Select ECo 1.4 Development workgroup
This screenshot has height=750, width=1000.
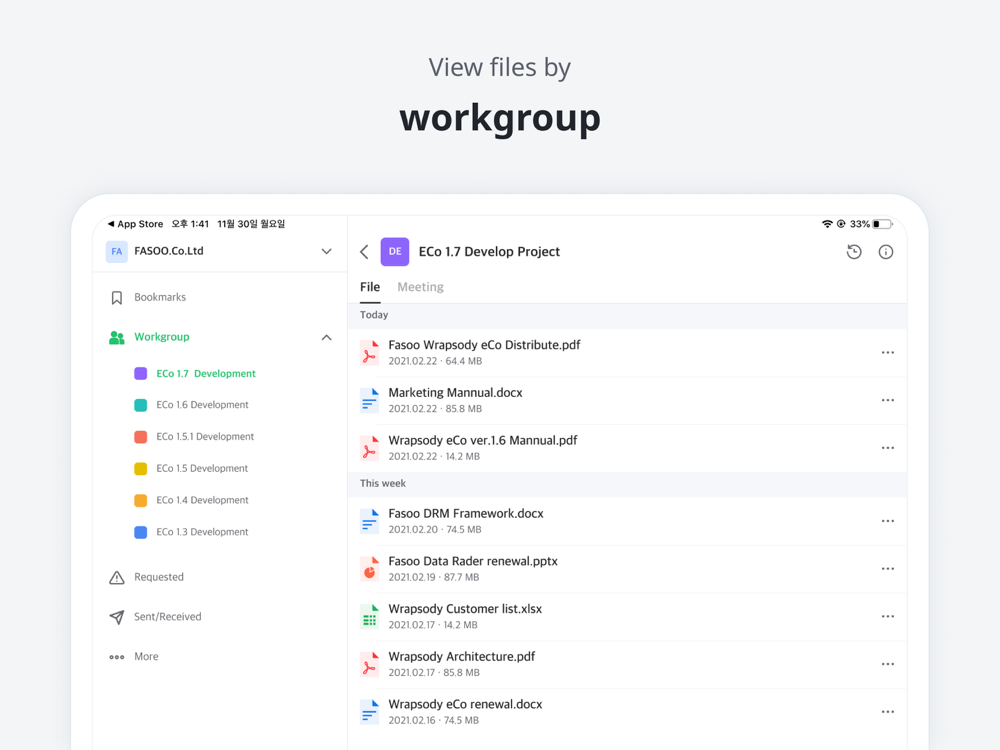coord(202,501)
